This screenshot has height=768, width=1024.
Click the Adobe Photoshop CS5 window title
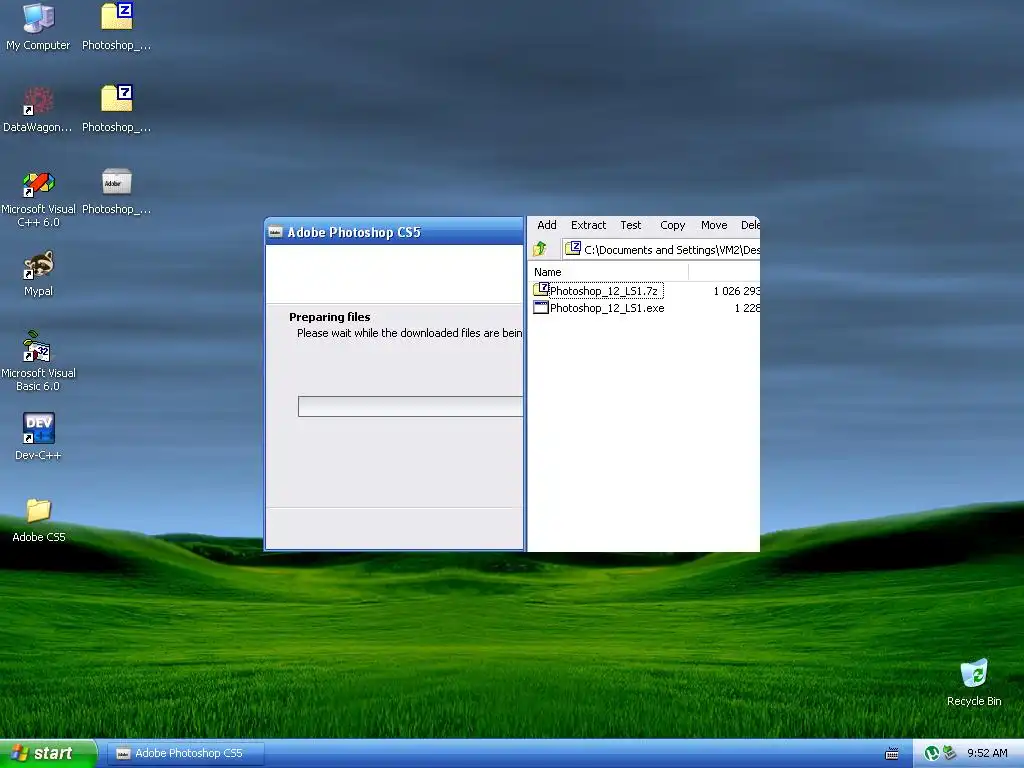tap(354, 232)
